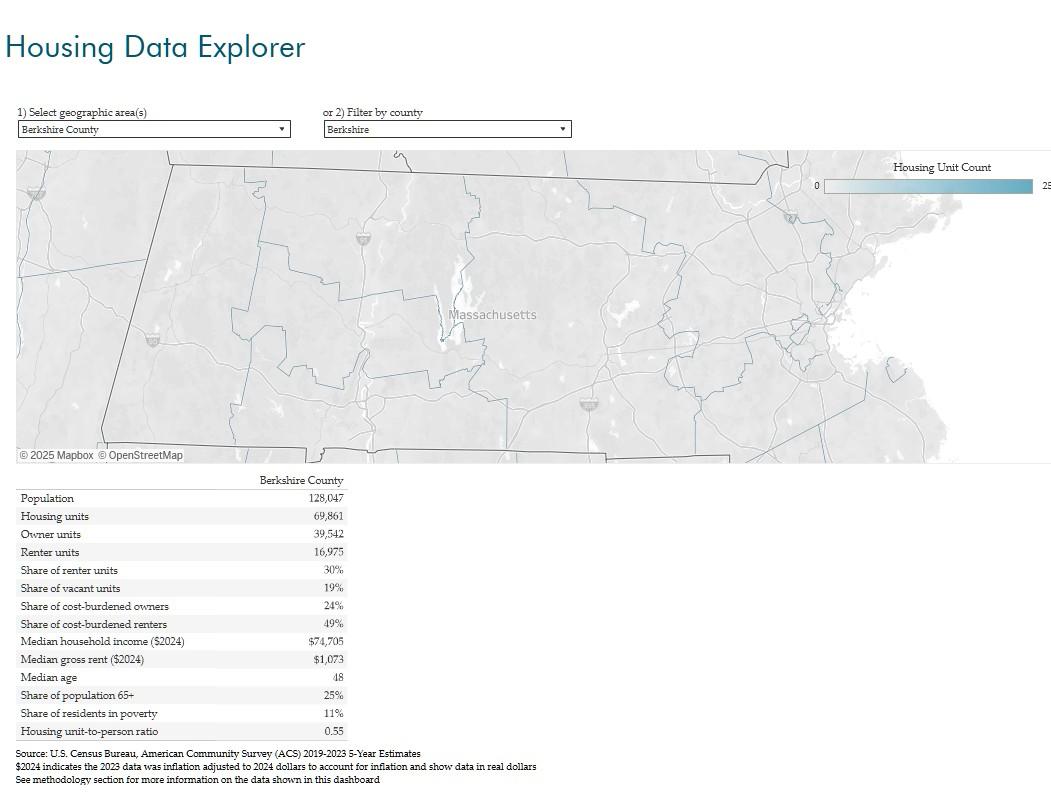This screenshot has width=1051, height=802.
Task: Open the Mapbox attribution link
Action: pyautogui.click(x=56, y=456)
